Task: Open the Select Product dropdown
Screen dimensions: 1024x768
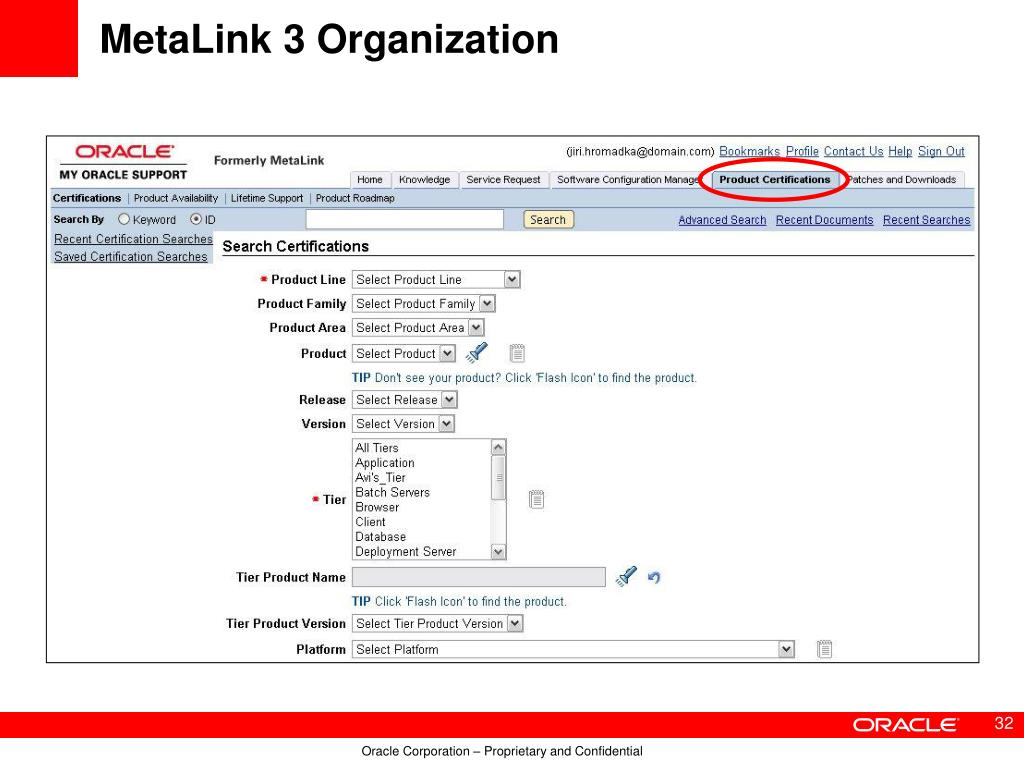Action: coord(404,353)
